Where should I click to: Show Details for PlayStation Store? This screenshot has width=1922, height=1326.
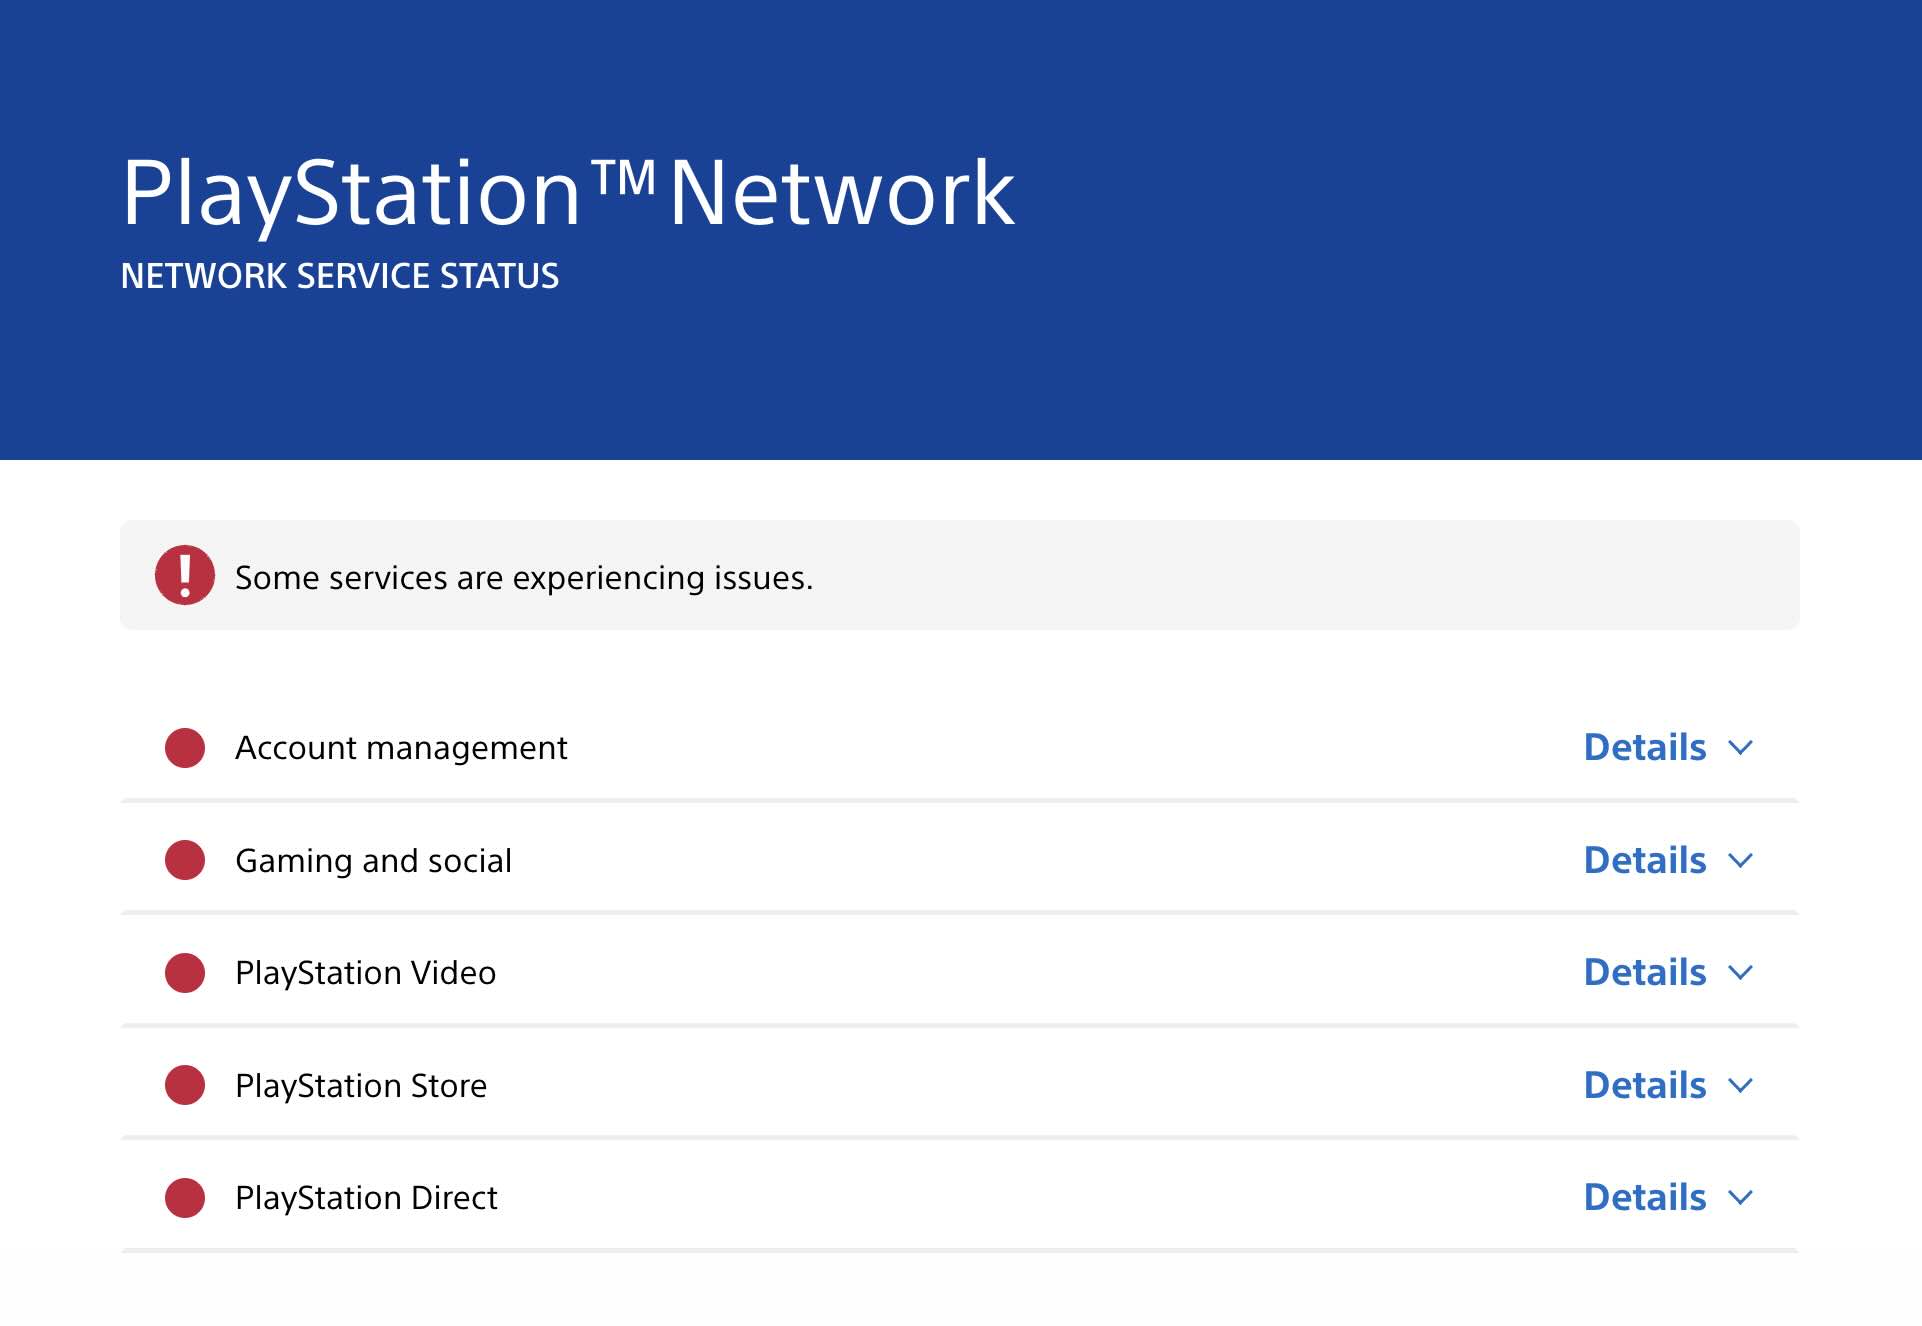pos(1645,1085)
